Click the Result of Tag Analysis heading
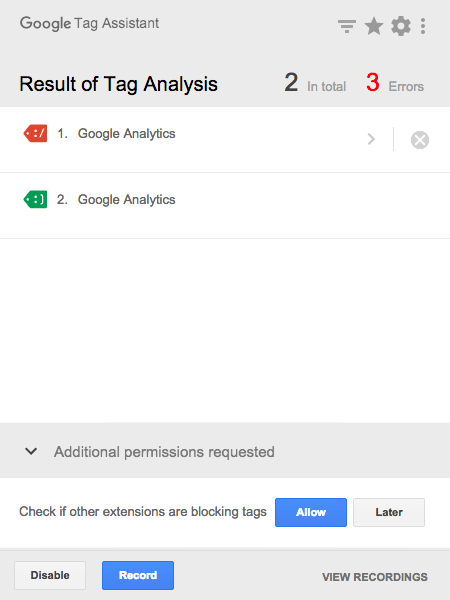 click(x=118, y=84)
